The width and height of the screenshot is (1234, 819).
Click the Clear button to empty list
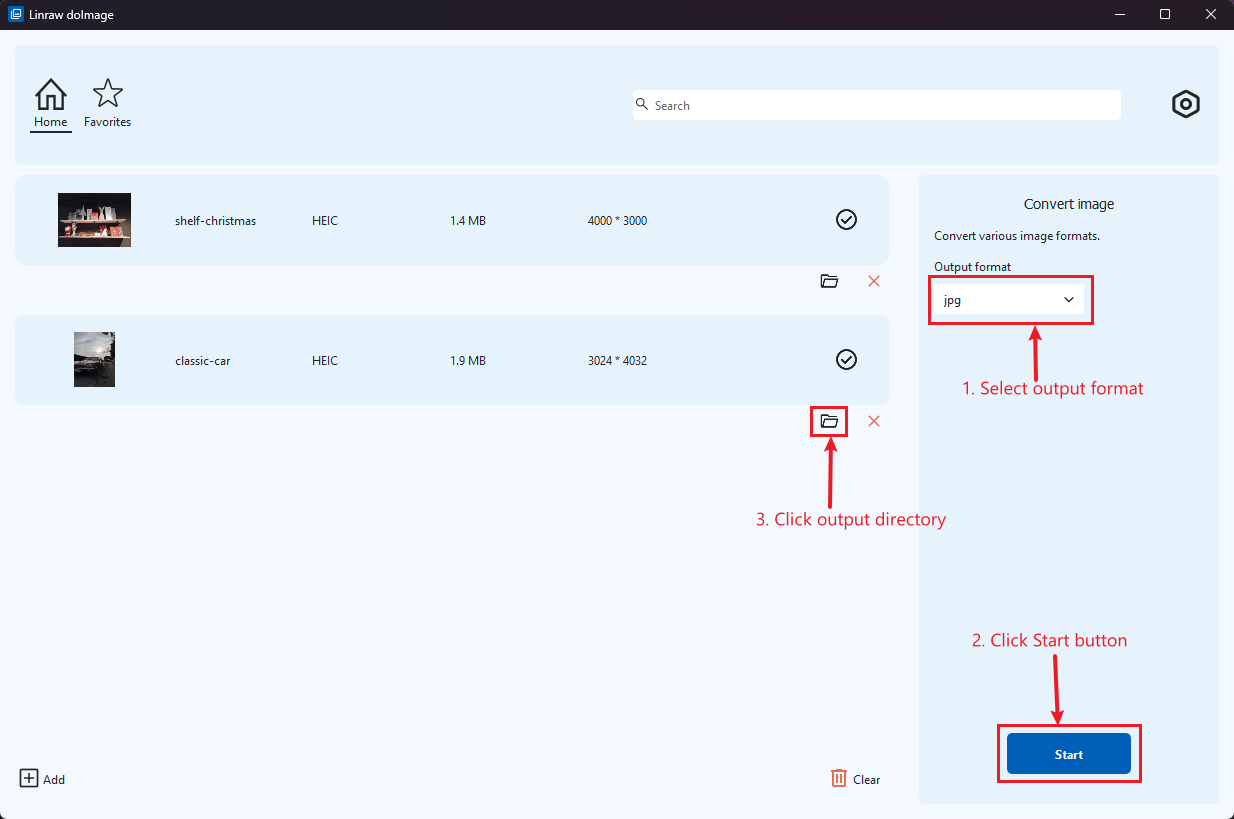pos(855,778)
